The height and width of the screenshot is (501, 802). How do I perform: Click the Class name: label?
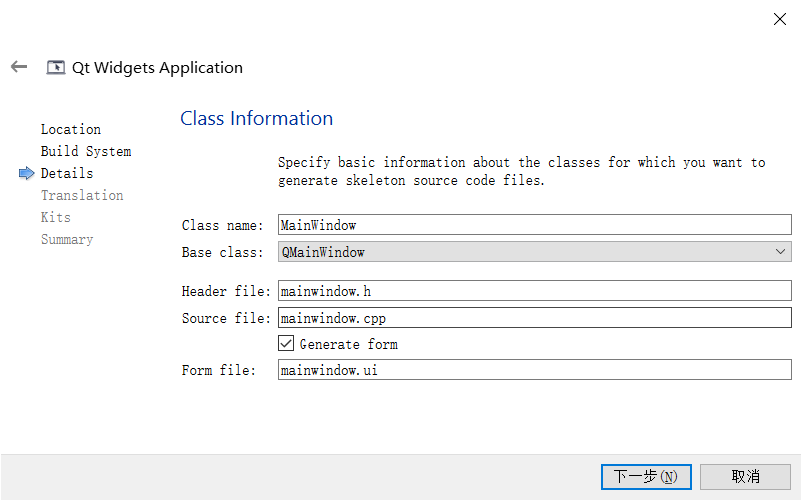coord(222,225)
